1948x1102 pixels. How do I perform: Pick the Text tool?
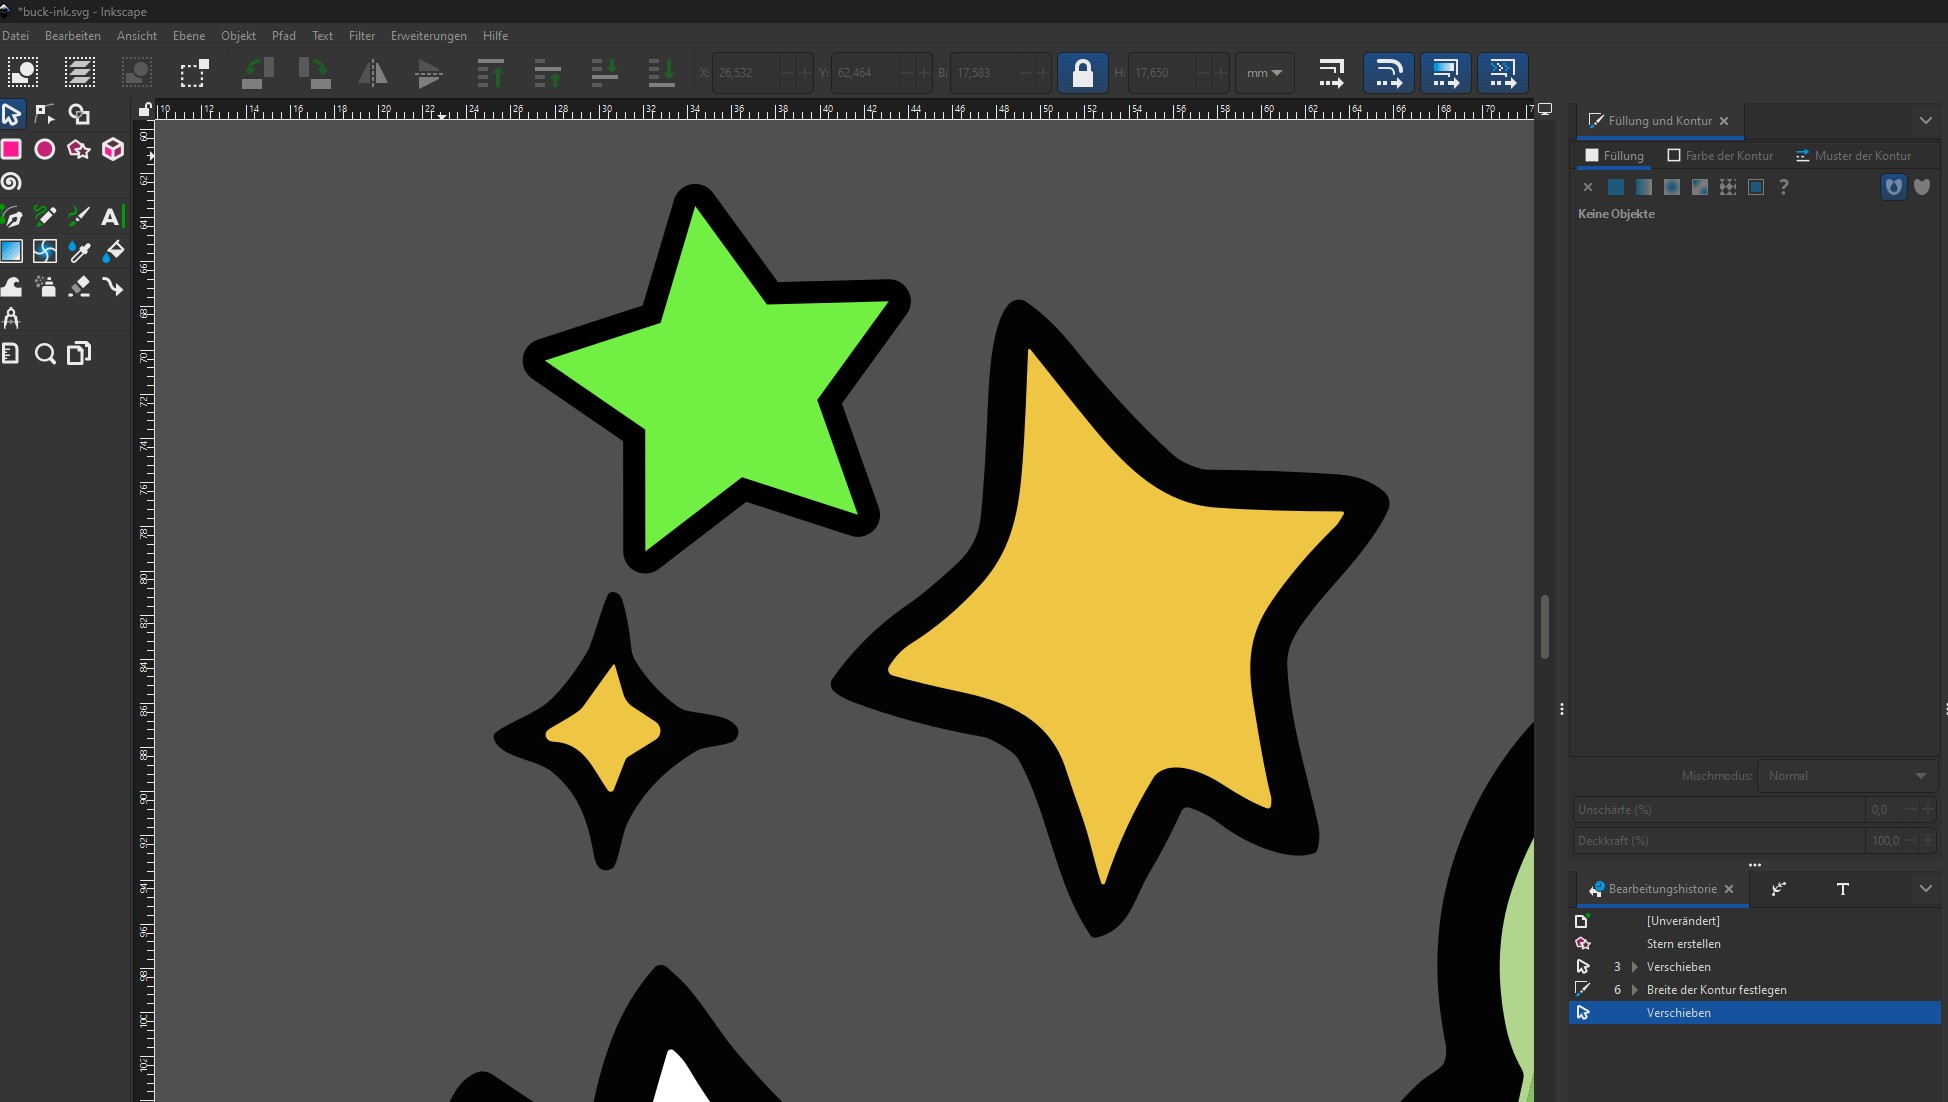(x=111, y=216)
